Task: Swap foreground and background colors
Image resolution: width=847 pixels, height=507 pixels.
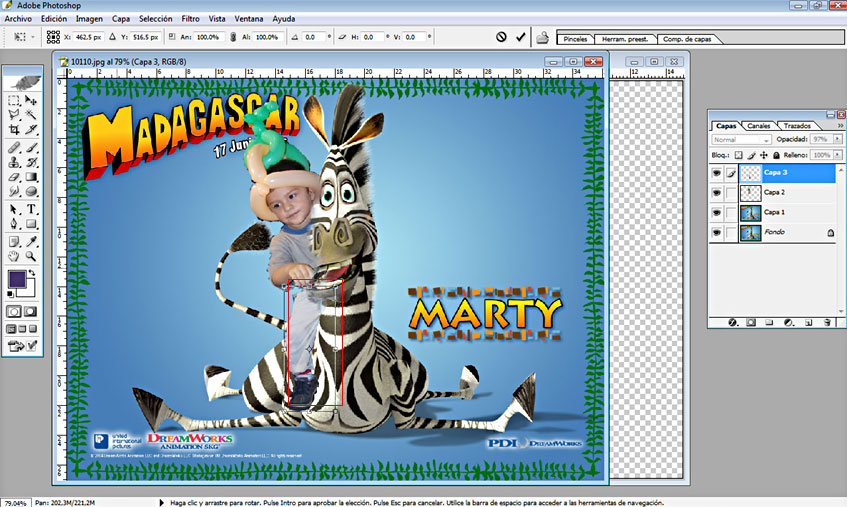Action: point(32,273)
